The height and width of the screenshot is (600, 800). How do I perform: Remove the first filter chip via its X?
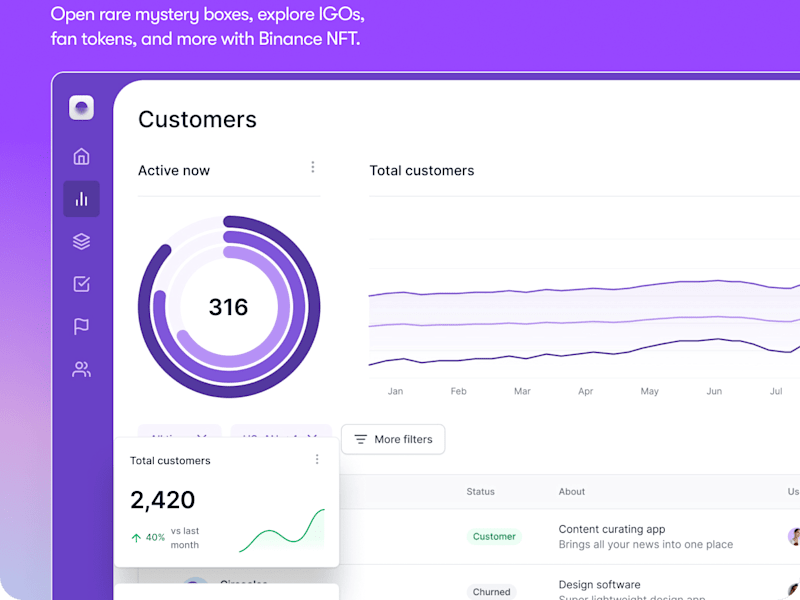pyautogui.click(x=202, y=436)
